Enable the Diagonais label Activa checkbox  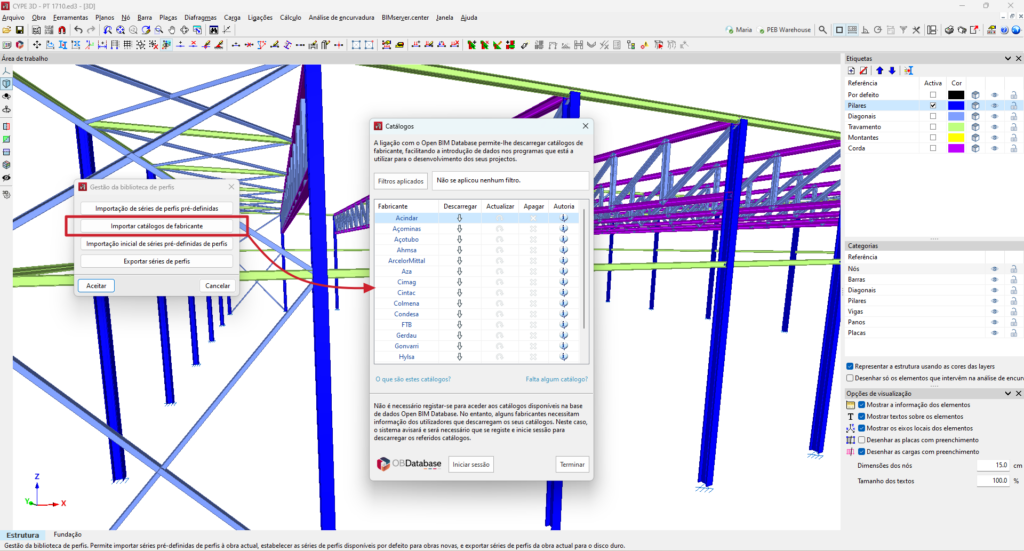click(x=933, y=116)
